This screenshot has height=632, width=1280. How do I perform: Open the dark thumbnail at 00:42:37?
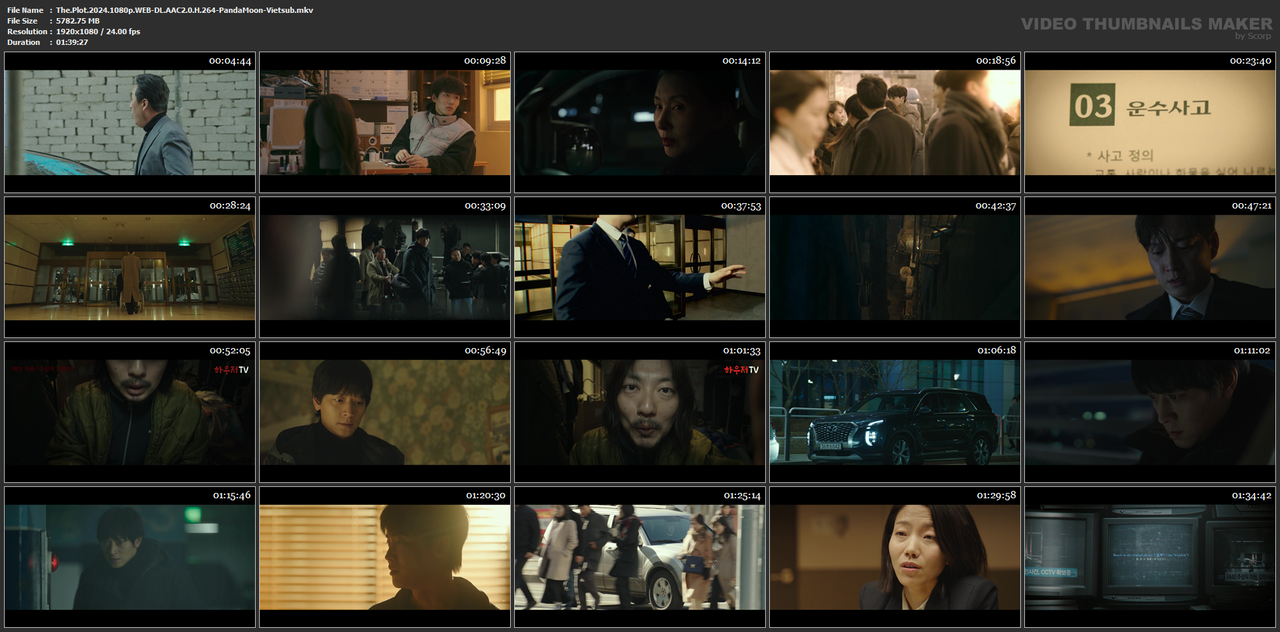point(895,267)
